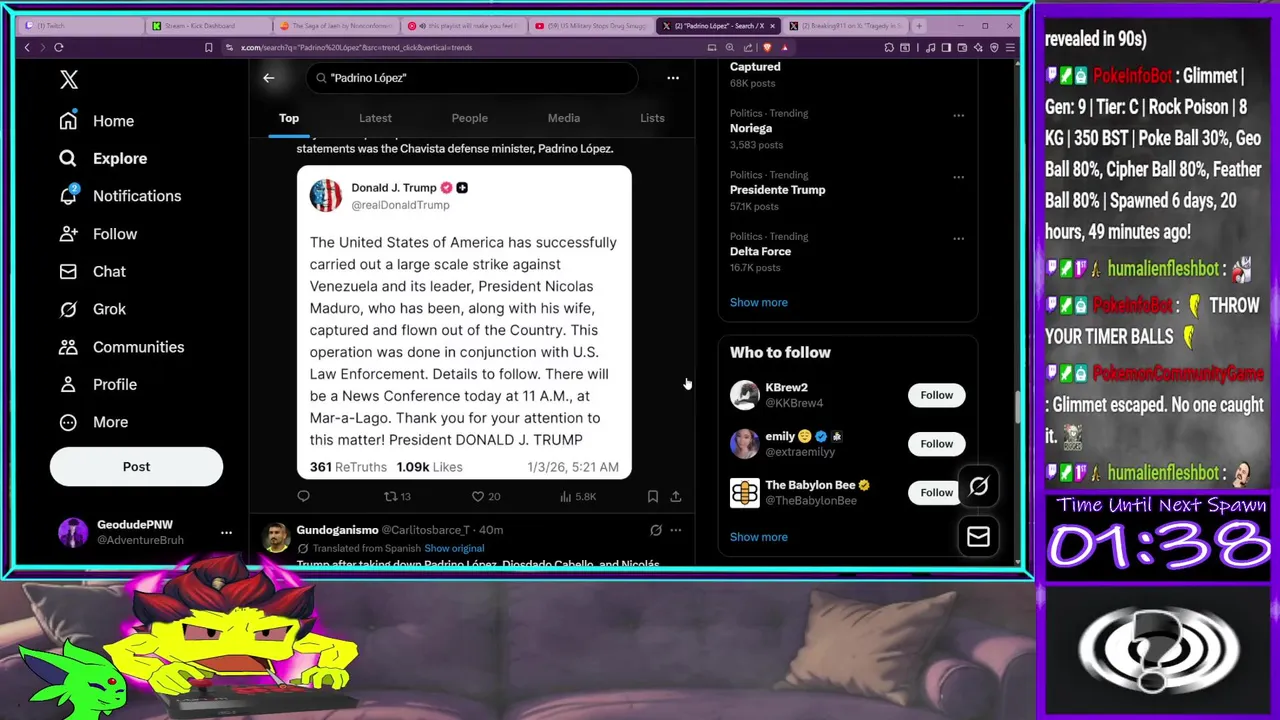Open options for Delta Force trend

(958, 239)
